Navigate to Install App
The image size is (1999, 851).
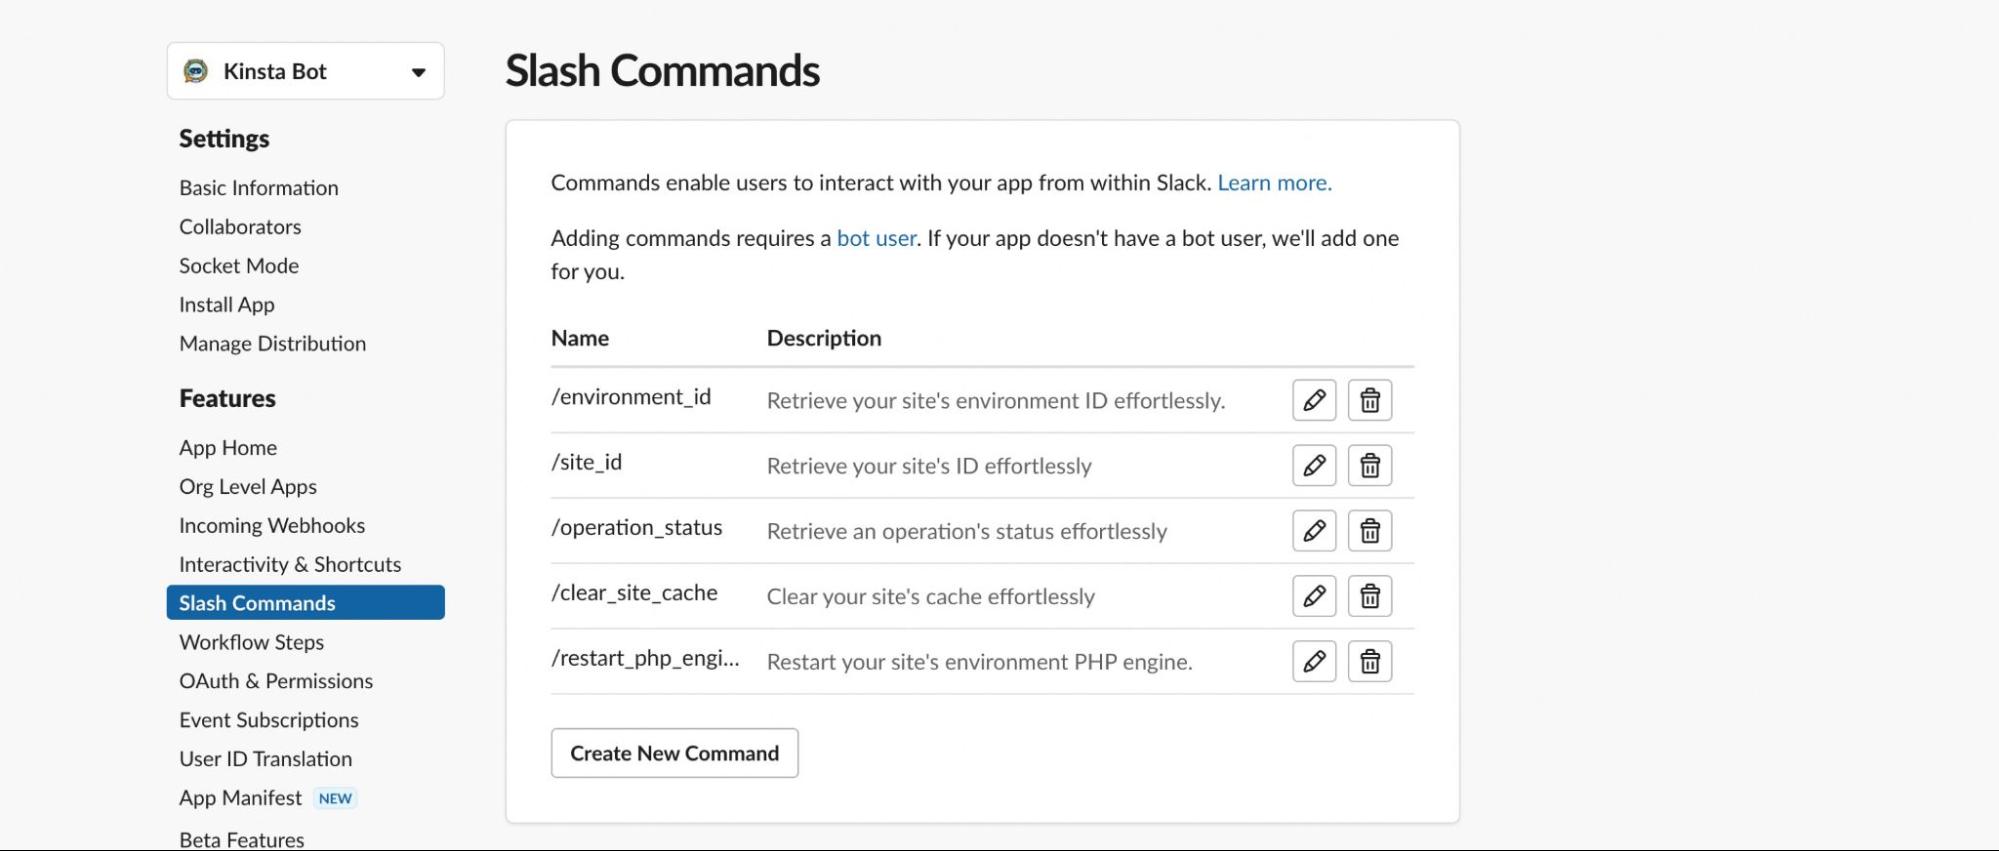(x=227, y=305)
